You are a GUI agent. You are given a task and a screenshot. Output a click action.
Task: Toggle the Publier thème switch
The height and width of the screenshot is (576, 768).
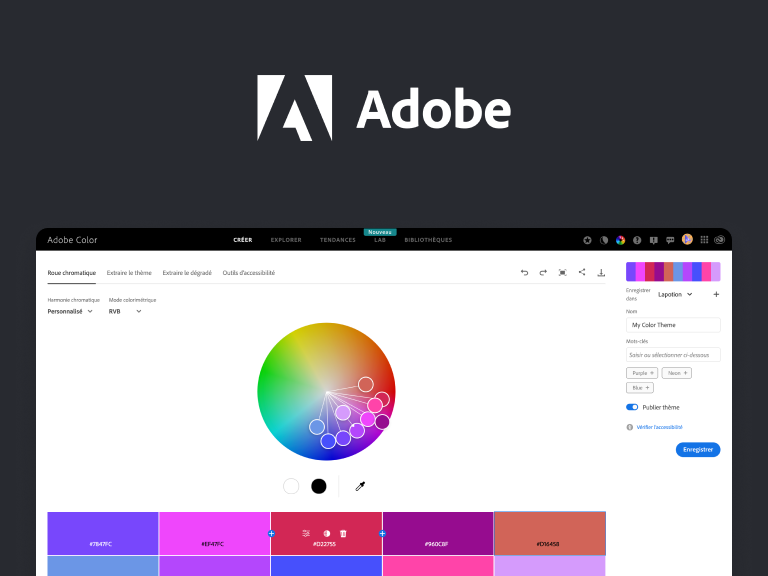pos(632,407)
